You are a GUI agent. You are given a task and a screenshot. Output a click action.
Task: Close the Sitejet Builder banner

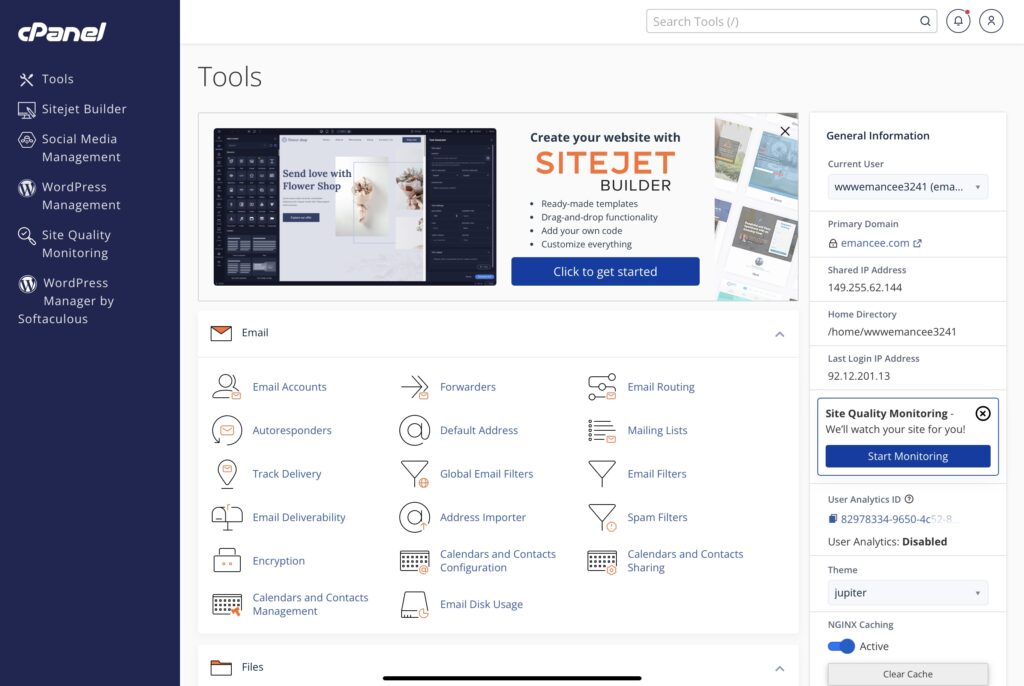click(x=785, y=131)
